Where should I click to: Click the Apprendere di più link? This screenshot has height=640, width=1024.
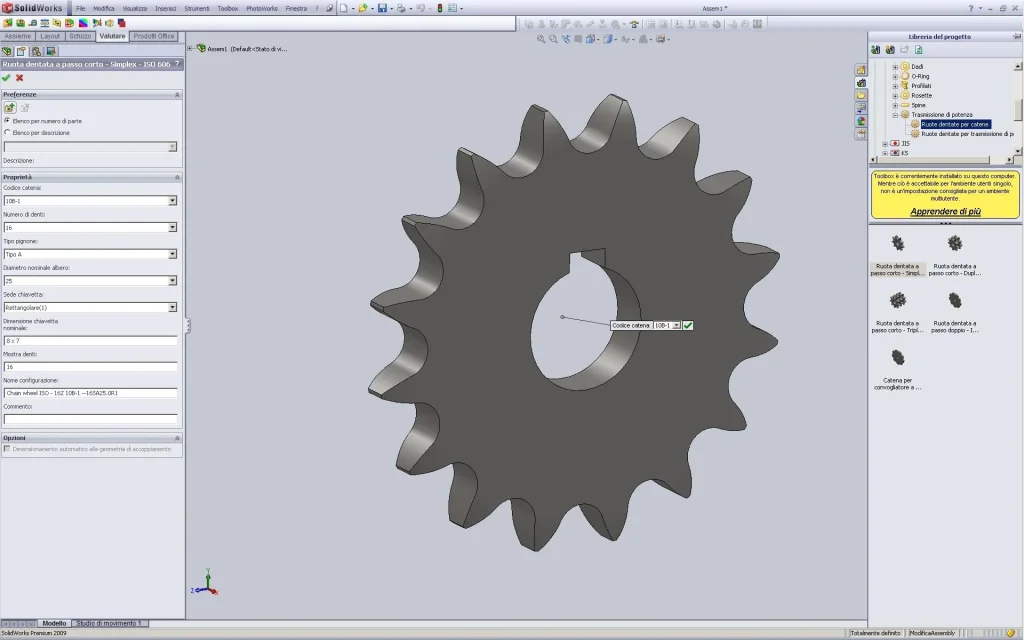click(945, 212)
